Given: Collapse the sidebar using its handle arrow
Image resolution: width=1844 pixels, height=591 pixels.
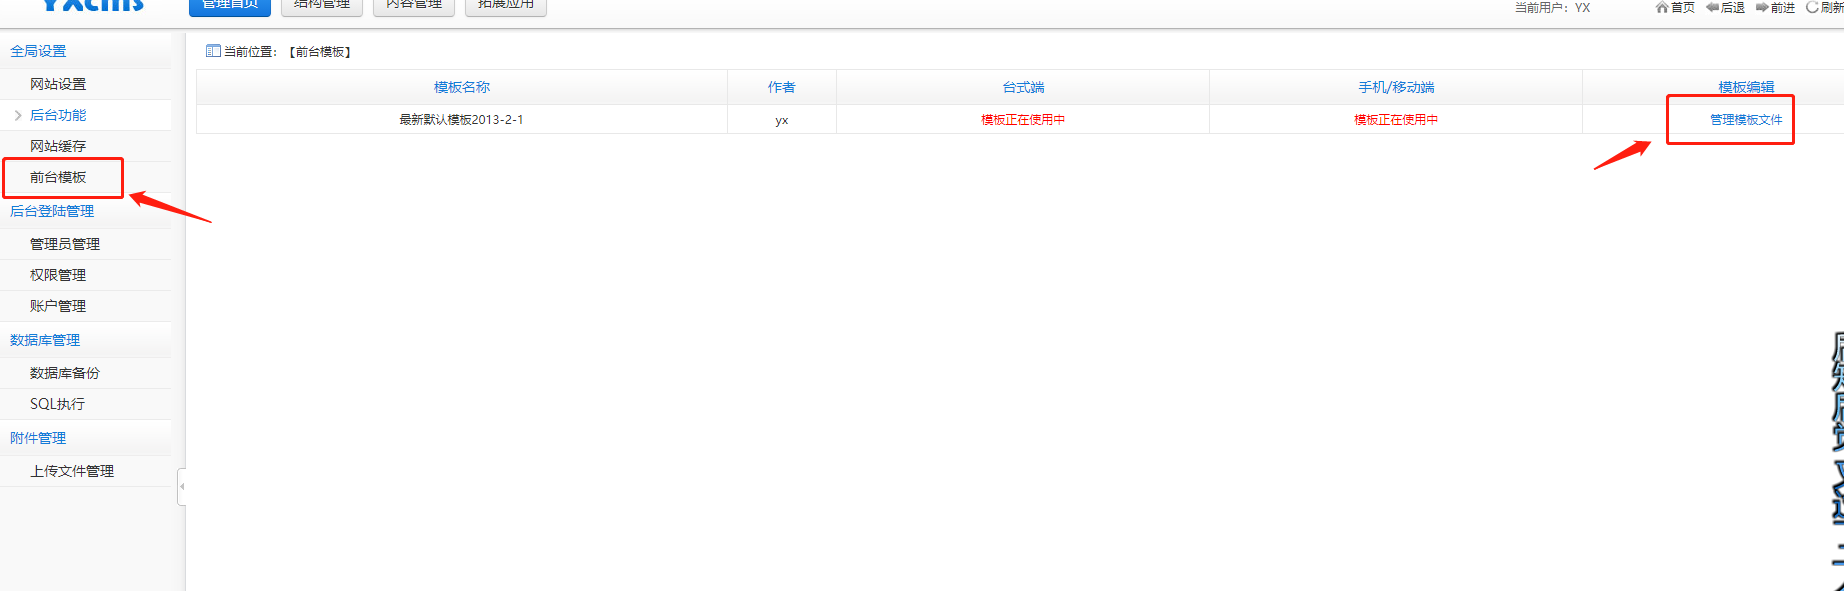Looking at the screenshot, I should (x=182, y=487).
